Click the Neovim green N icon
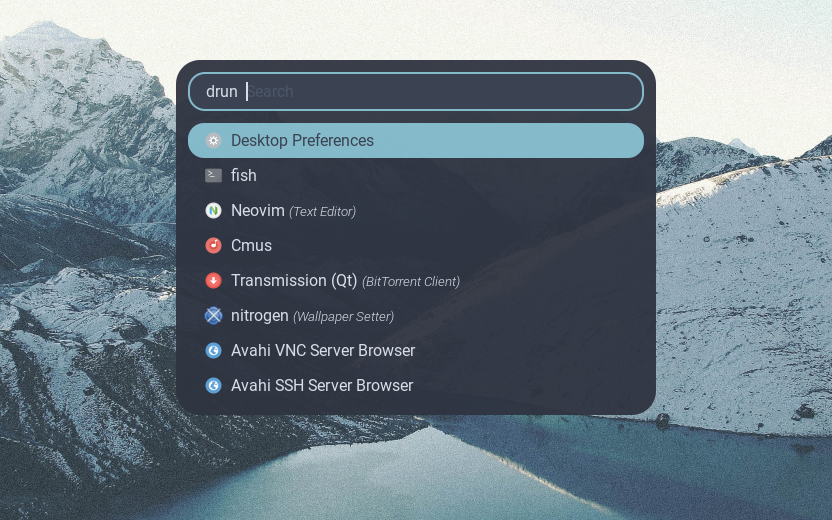The height and width of the screenshot is (520, 832). point(213,211)
